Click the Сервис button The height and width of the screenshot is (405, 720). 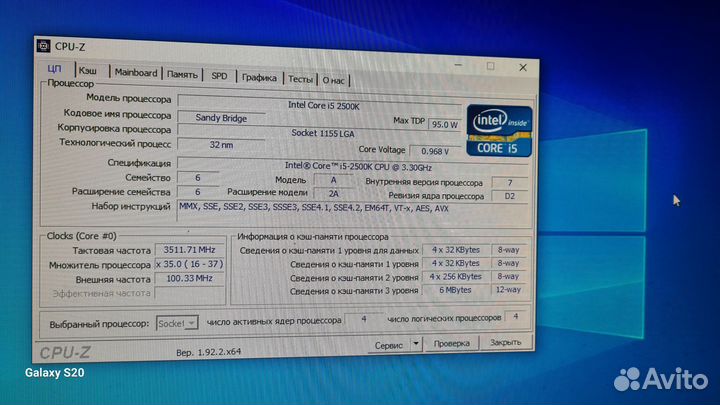tap(389, 346)
